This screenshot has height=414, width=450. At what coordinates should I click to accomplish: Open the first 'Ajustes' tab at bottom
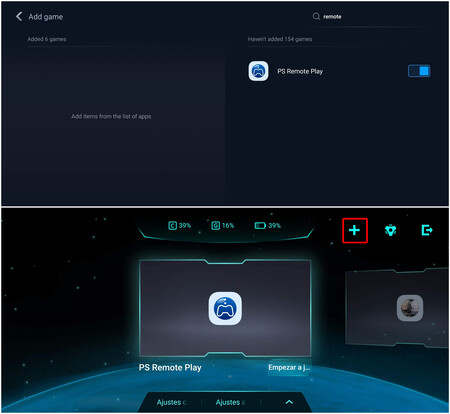click(172, 402)
